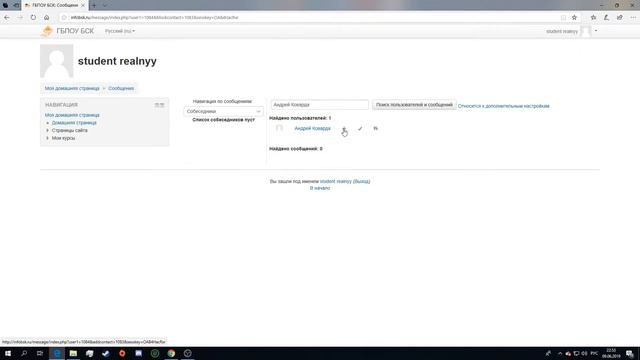Open Edge settings and more menu
This screenshot has height=360, width=640.
pos(633,18)
